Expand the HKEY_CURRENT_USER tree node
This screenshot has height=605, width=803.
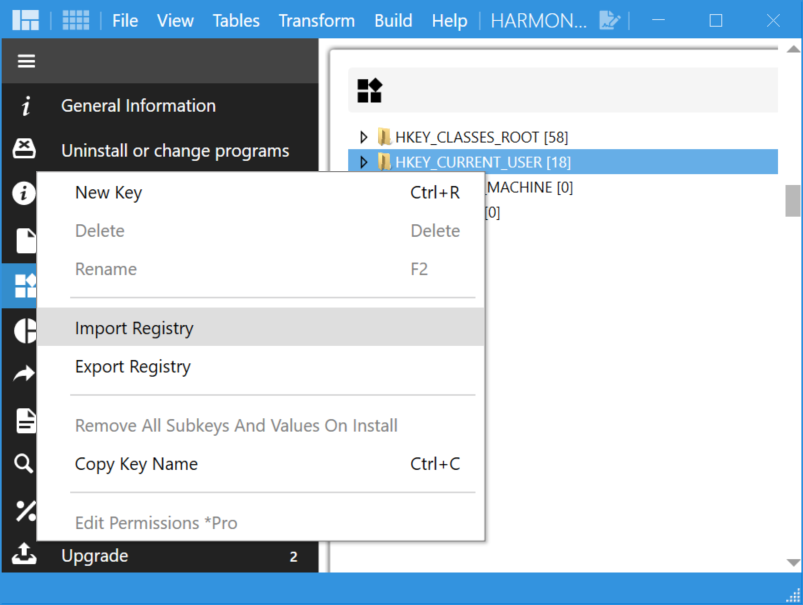click(364, 162)
